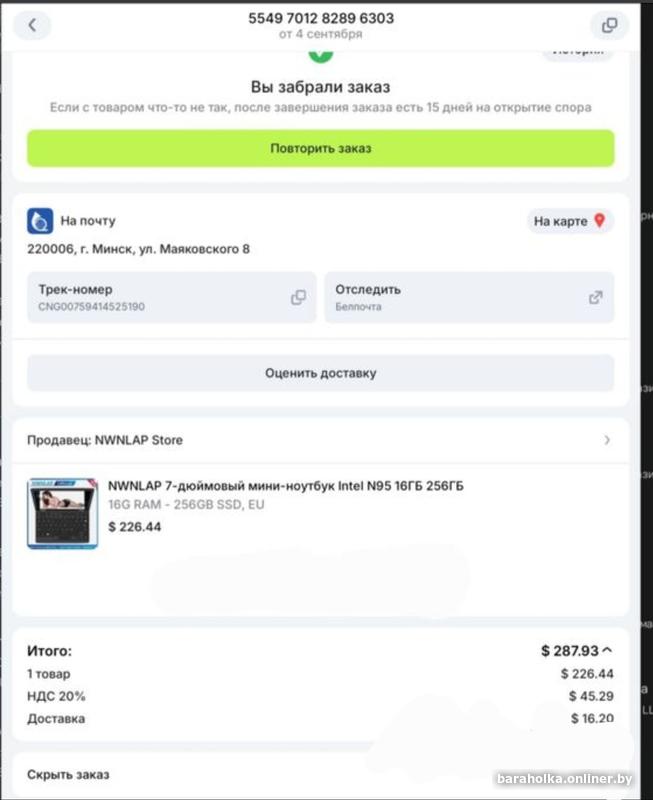Click the Повторить заказ green button
653x800 pixels.
pos(320,148)
